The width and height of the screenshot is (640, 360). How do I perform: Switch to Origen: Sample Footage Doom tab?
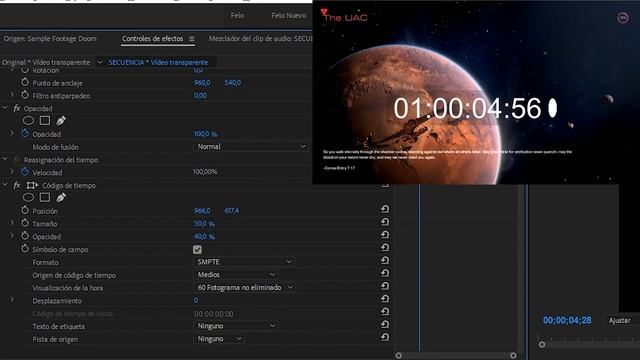pos(50,38)
